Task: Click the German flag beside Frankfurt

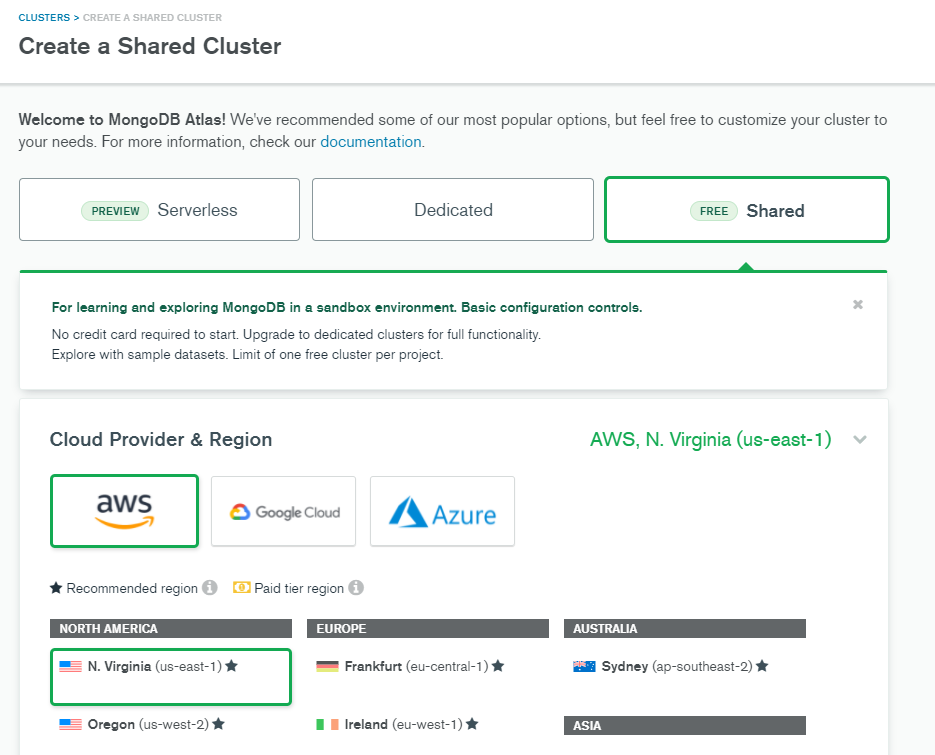Action: coord(327,666)
